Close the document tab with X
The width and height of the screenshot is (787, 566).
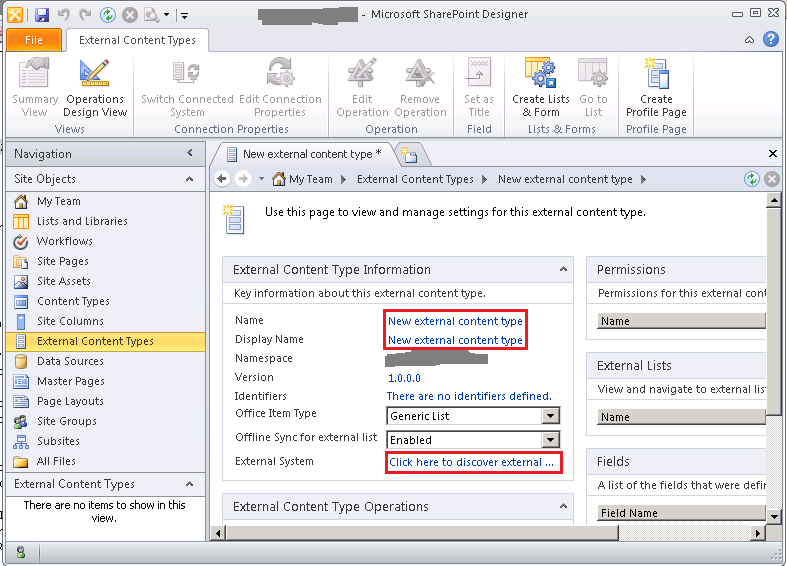(x=773, y=154)
